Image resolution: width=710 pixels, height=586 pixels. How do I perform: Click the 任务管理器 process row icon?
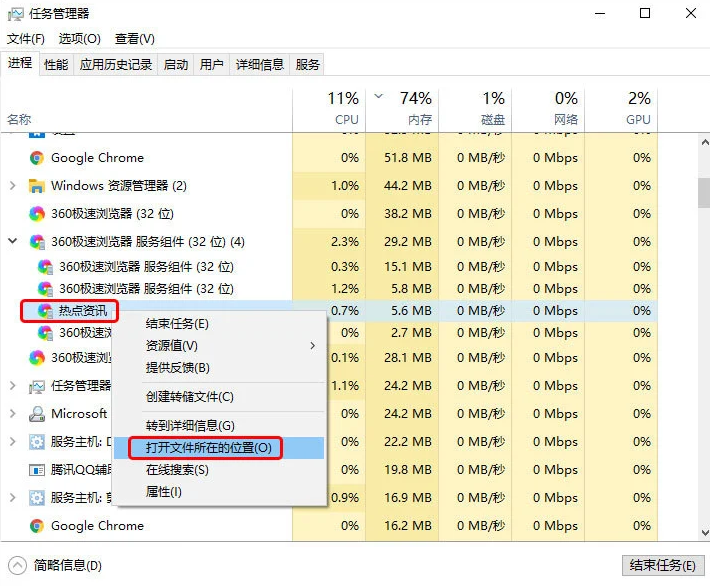(37, 386)
